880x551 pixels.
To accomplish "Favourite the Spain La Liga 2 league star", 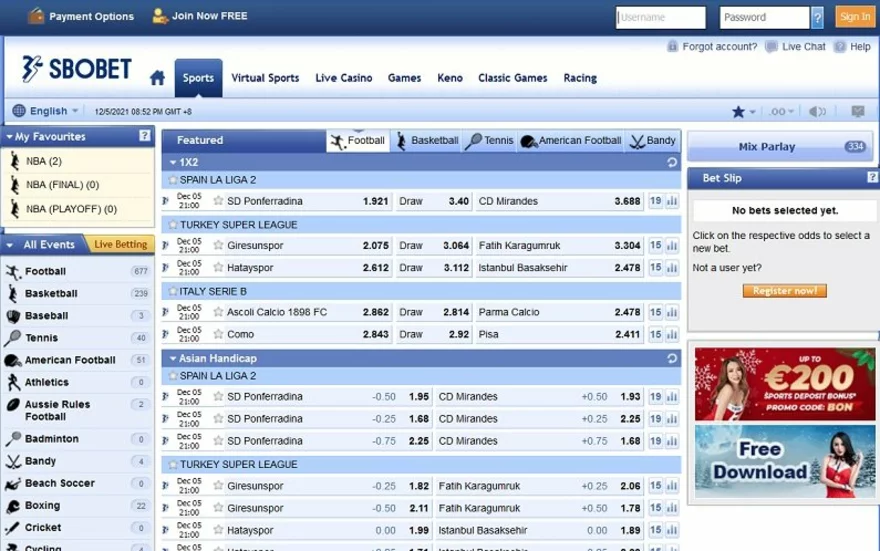I will (x=171, y=180).
